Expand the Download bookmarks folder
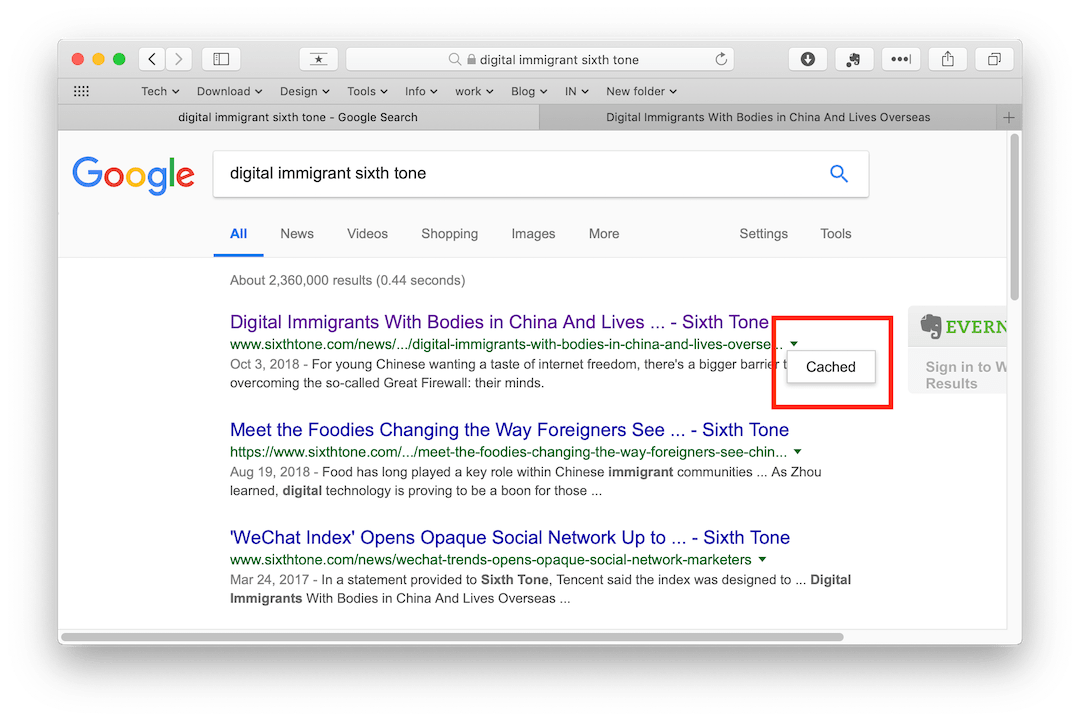Screen dimensions: 1080x721 pos(229,91)
